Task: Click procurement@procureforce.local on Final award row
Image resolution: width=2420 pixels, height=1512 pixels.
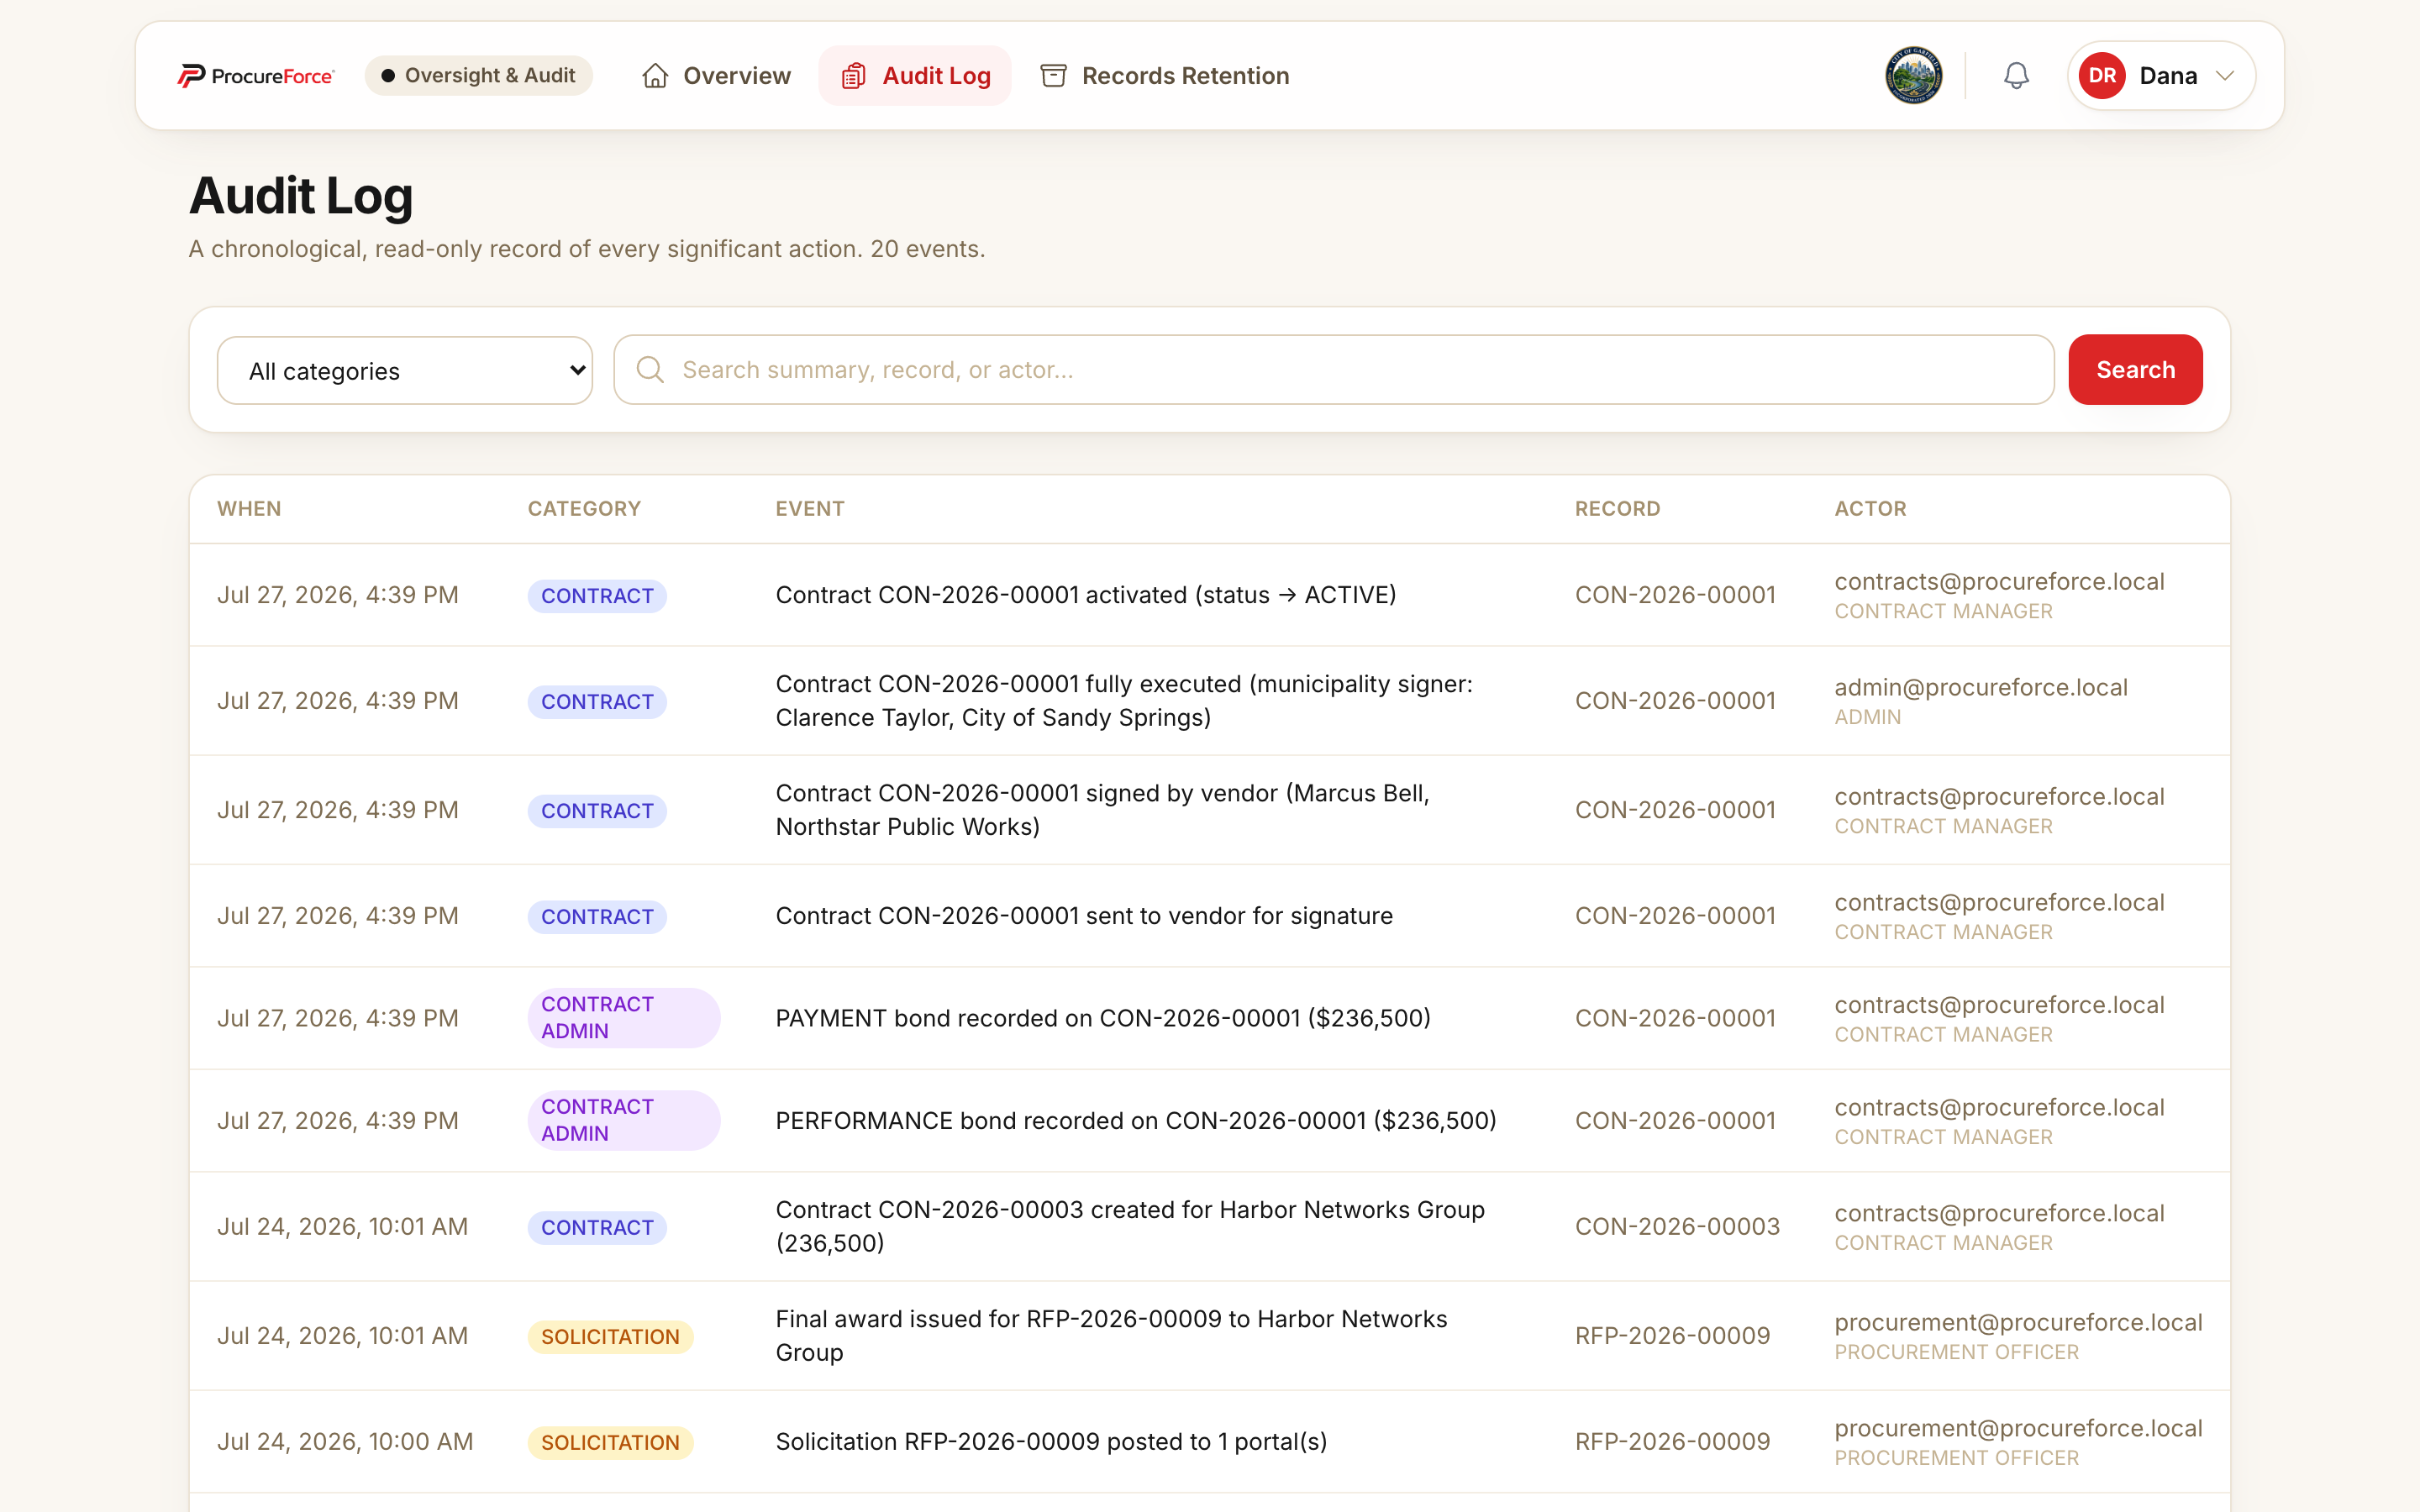Action: [2018, 1323]
